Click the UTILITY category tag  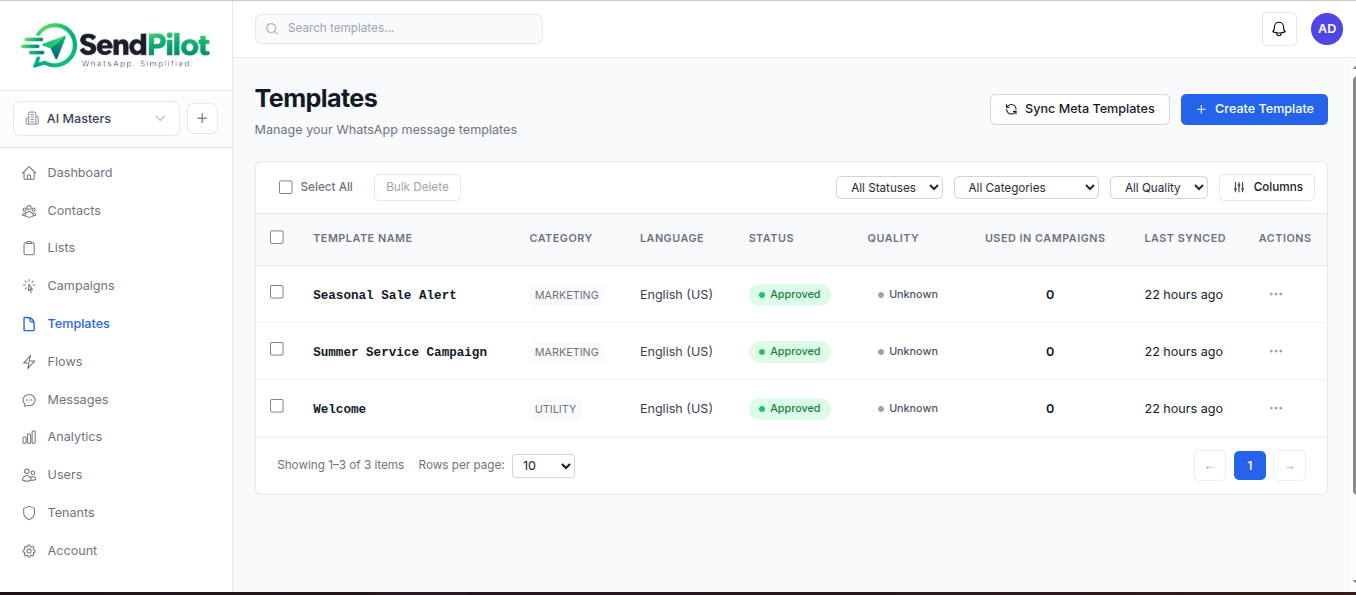[555, 409]
